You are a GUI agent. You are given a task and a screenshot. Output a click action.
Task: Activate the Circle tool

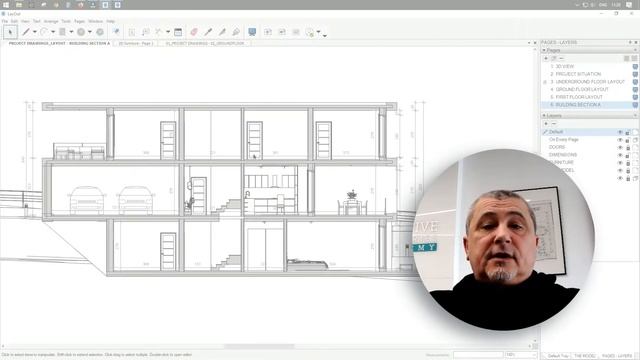[x=81, y=32]
